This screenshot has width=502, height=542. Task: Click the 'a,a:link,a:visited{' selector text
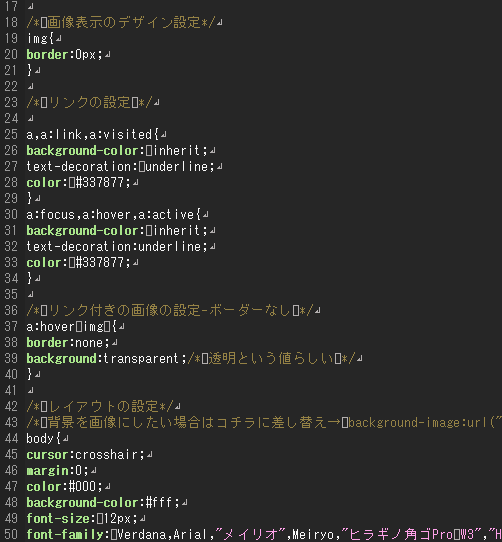click(x=92, y=134)
